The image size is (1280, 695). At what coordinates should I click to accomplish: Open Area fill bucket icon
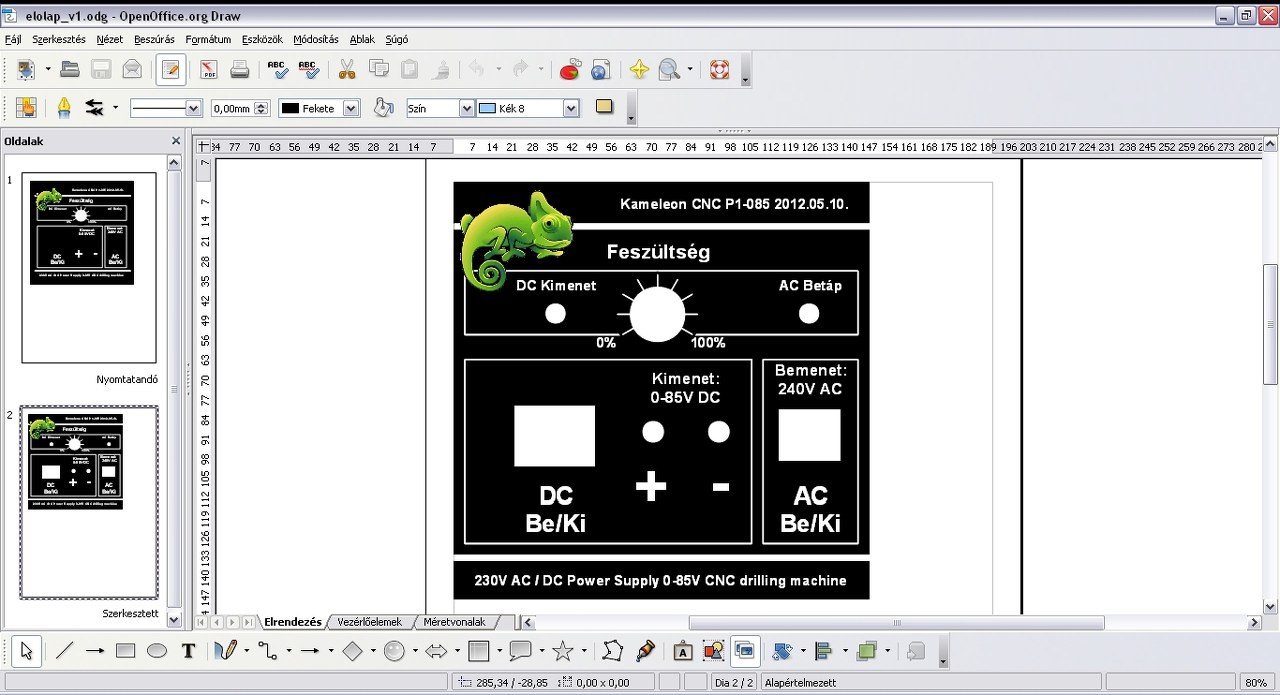click(383, 108)
